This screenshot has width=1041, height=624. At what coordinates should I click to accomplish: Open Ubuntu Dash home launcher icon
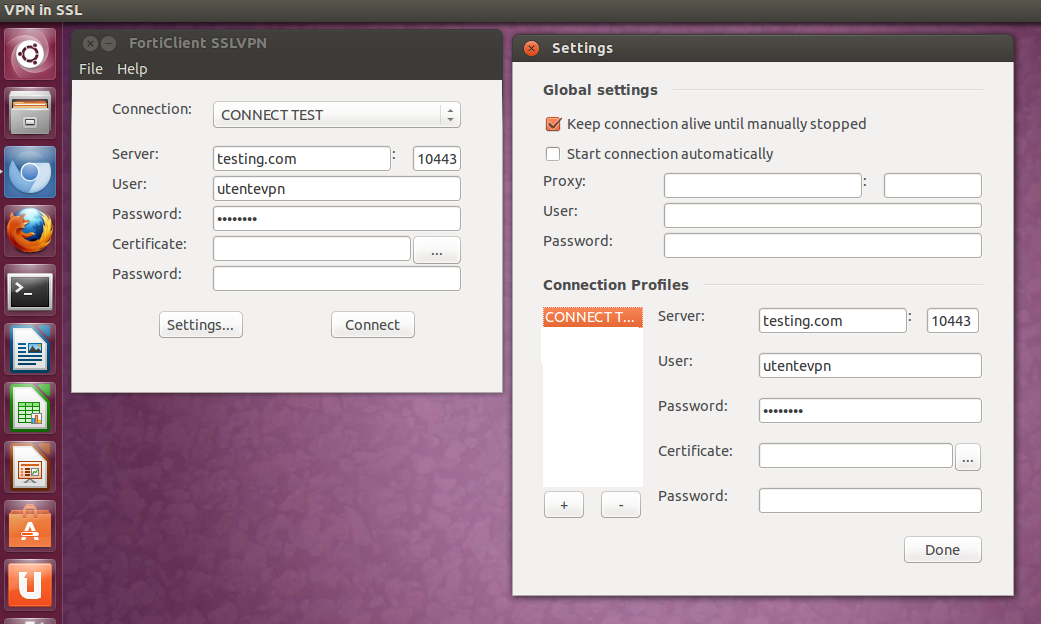click(32, 56)
